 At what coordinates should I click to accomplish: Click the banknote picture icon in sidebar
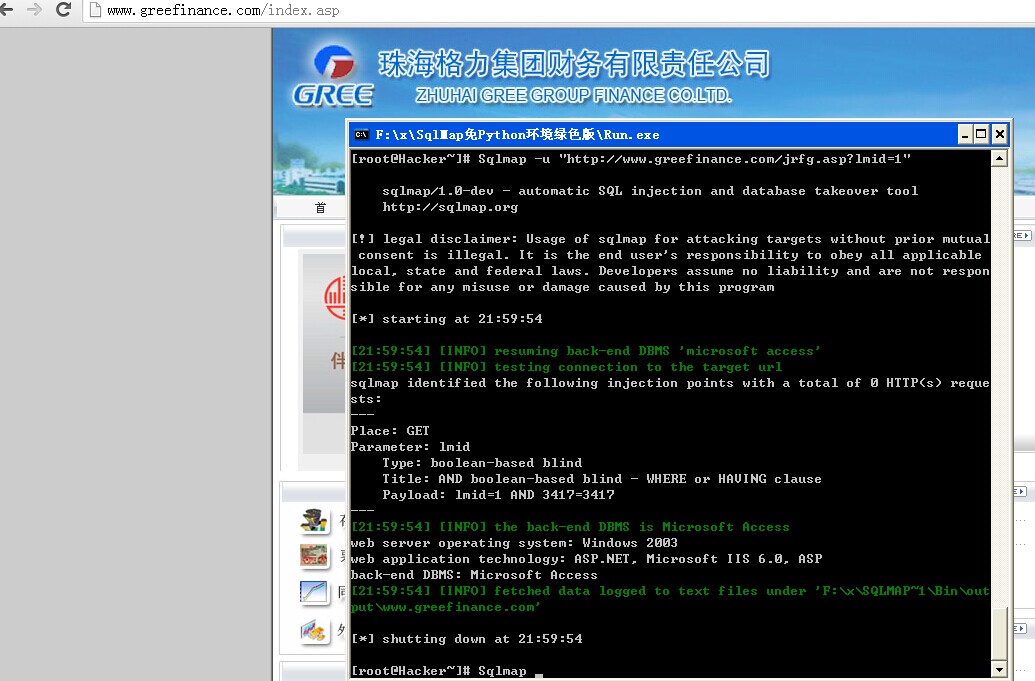(x=314, y=556)
